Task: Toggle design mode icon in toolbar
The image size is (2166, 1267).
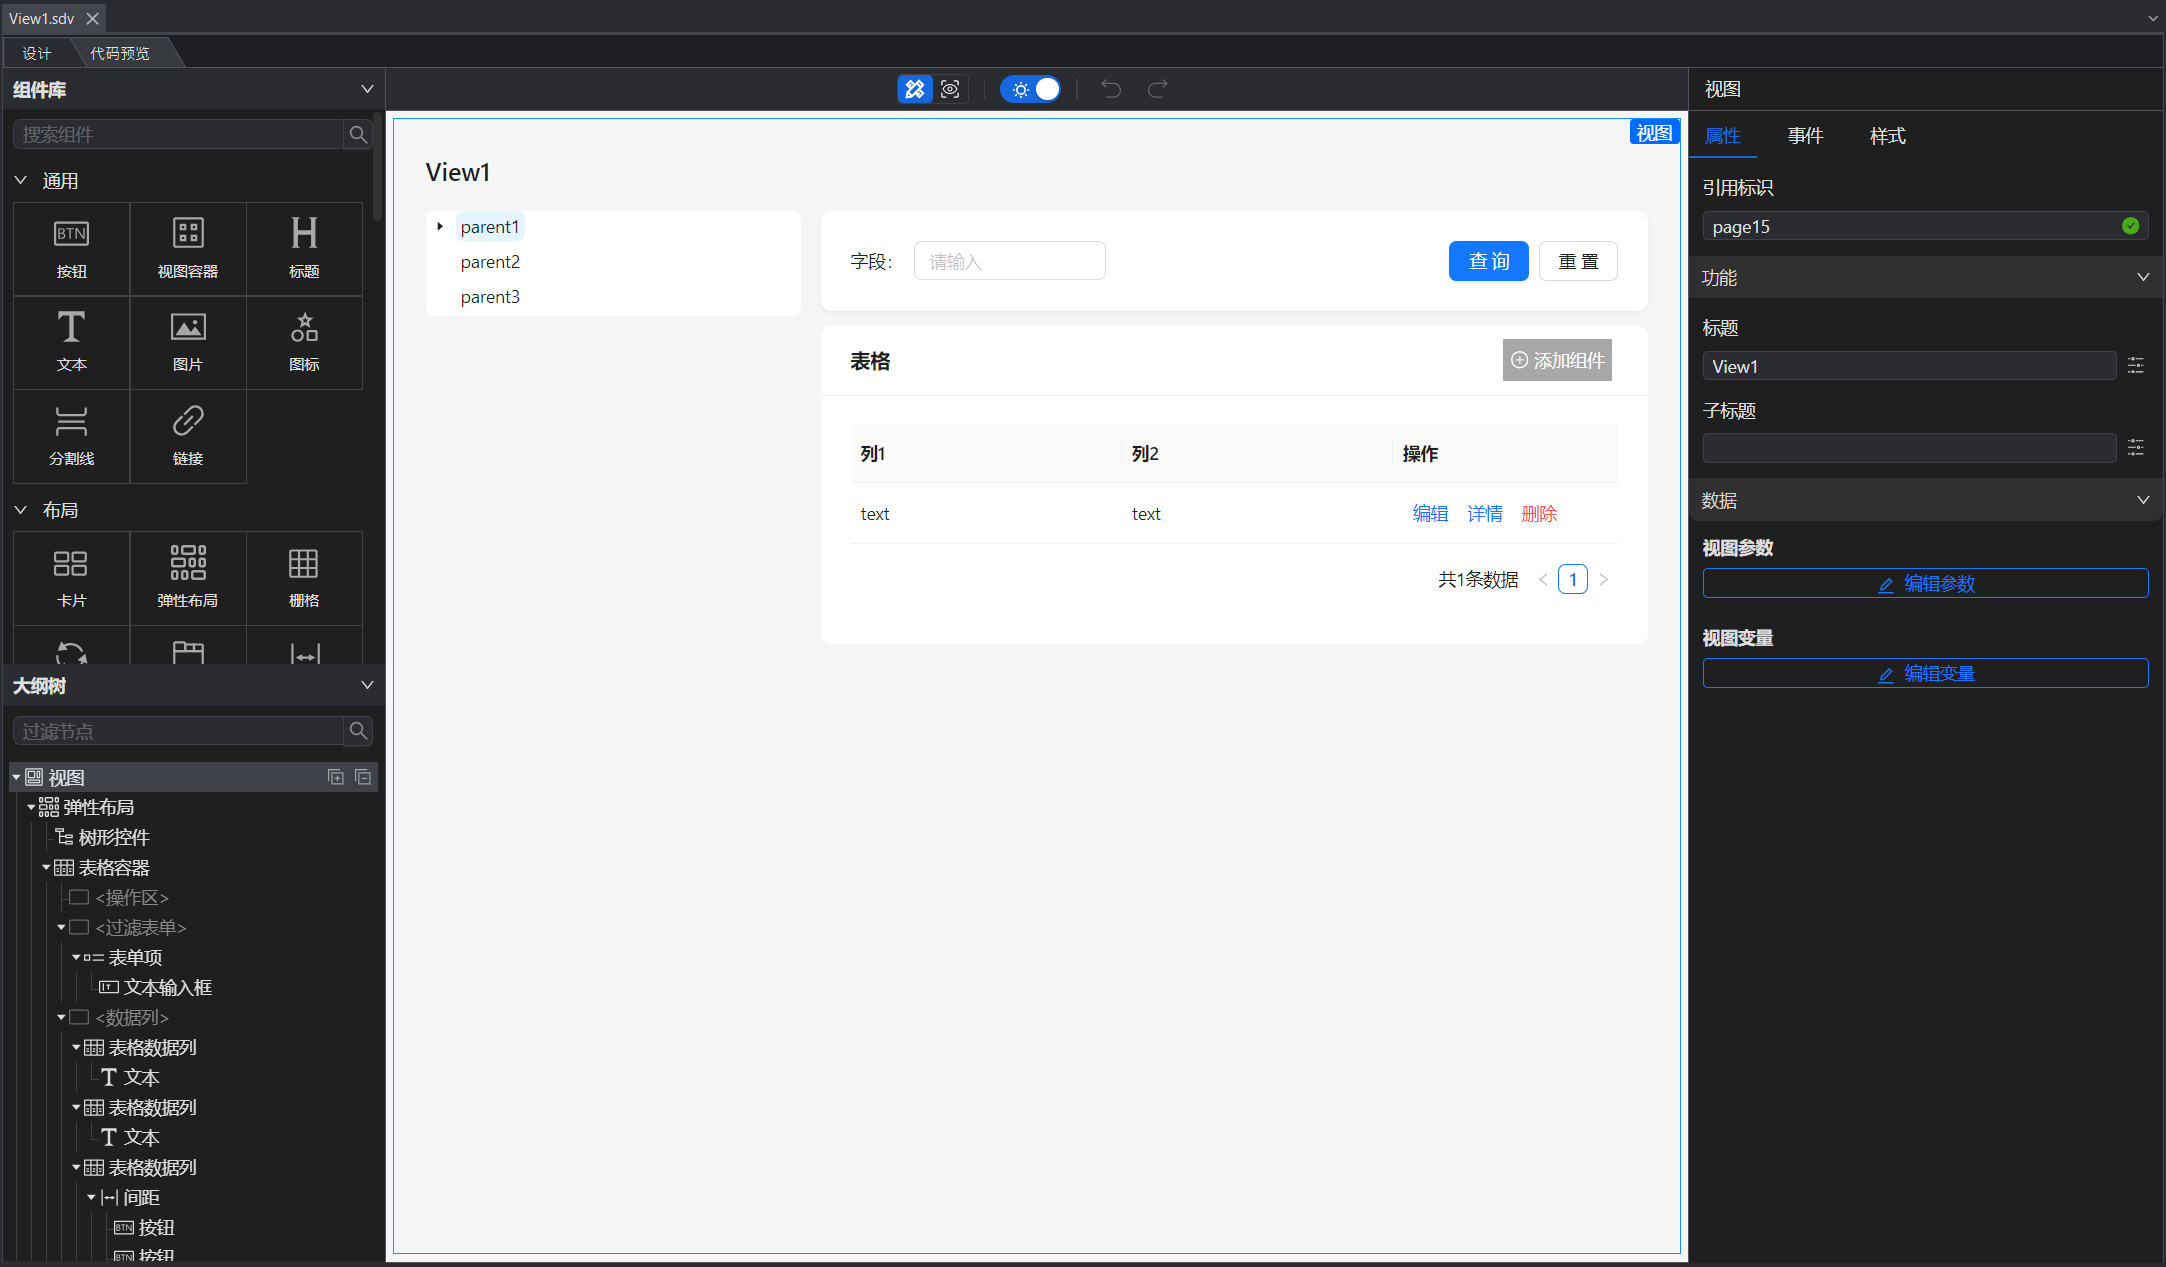Action: tap(914, 89)
